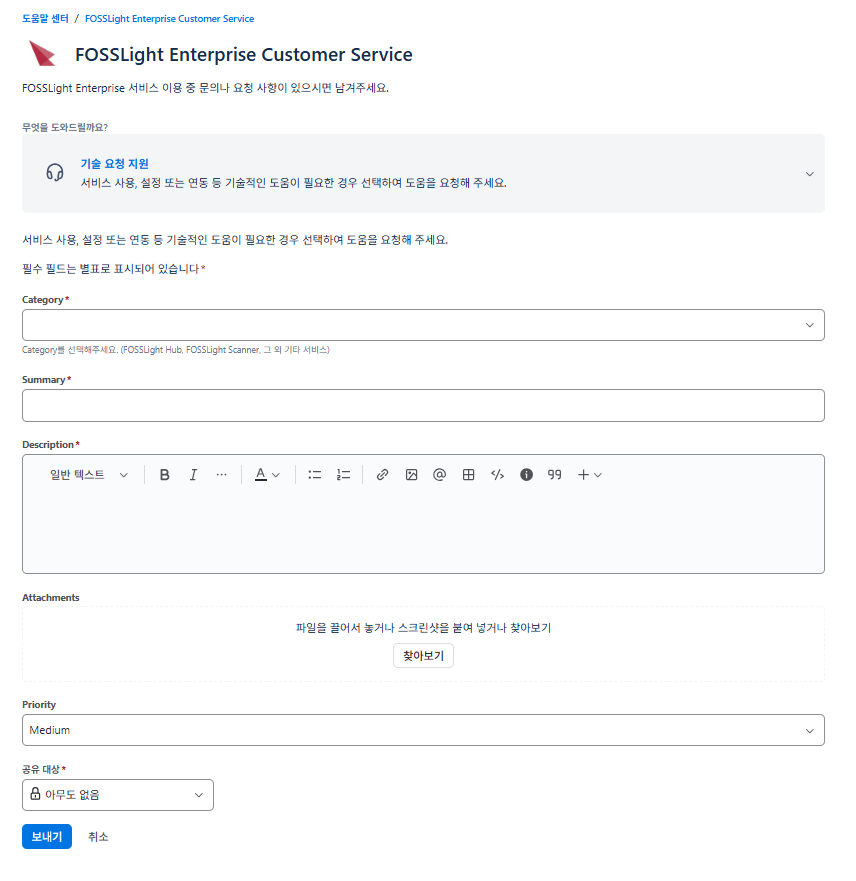The width and height of the screenshot is (856, 881).
Task: Open FOSSLight Enterprise Customer Service breadcrumb link
Action: point(169,19)
